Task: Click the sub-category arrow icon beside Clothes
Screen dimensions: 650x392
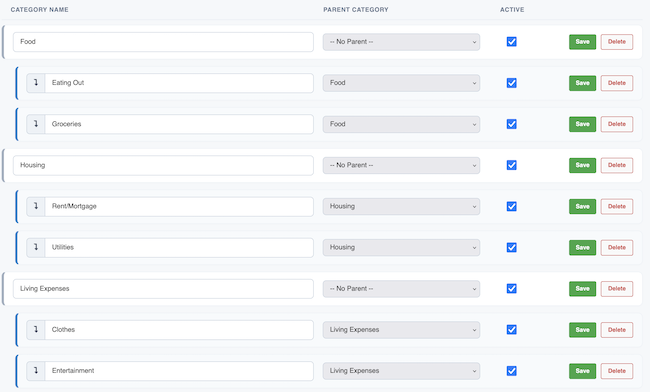Action: click(36, 330)
